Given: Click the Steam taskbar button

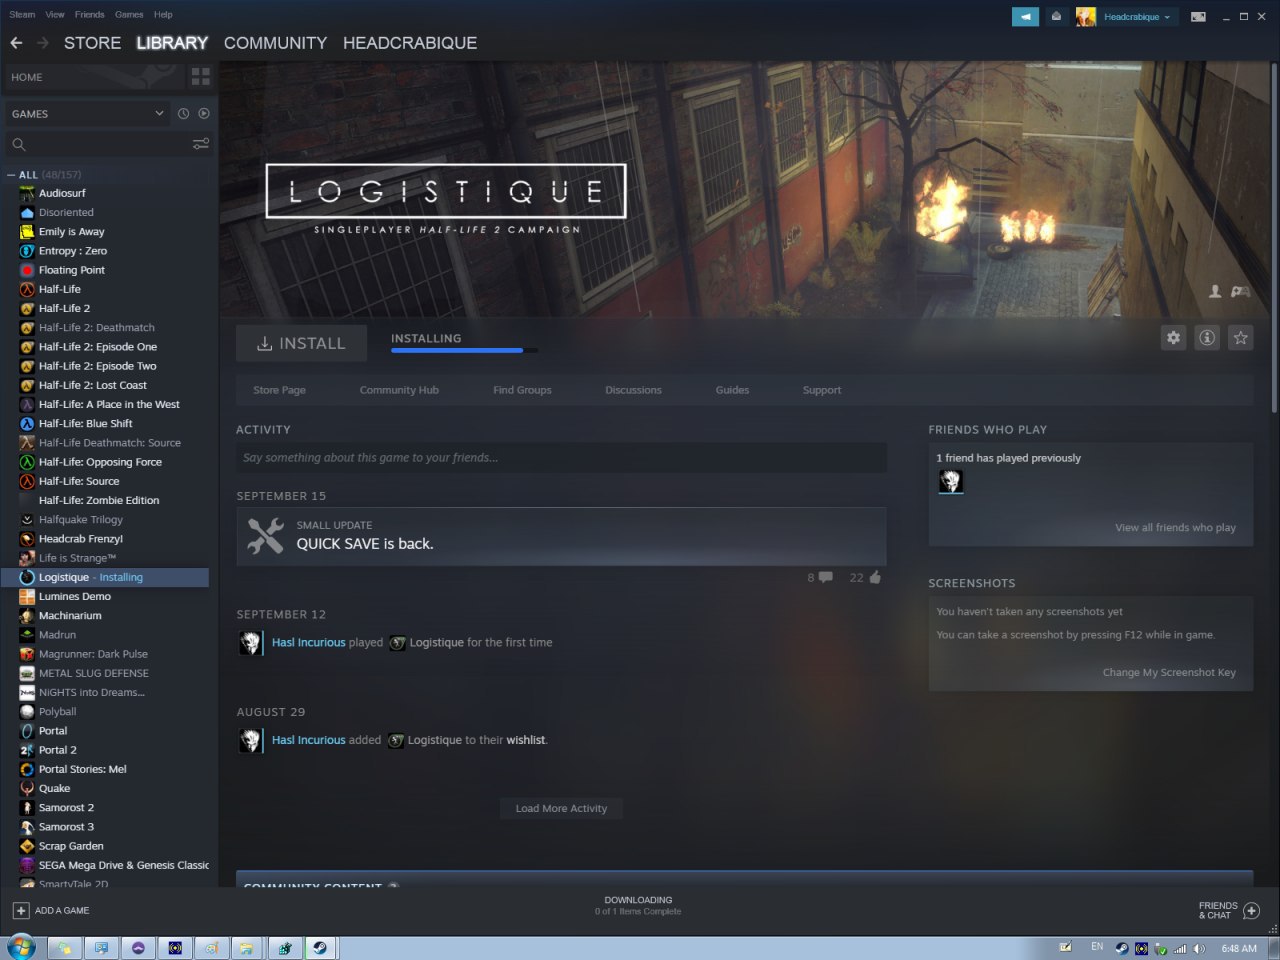Looking at the screenshot, I should point(320,948).
